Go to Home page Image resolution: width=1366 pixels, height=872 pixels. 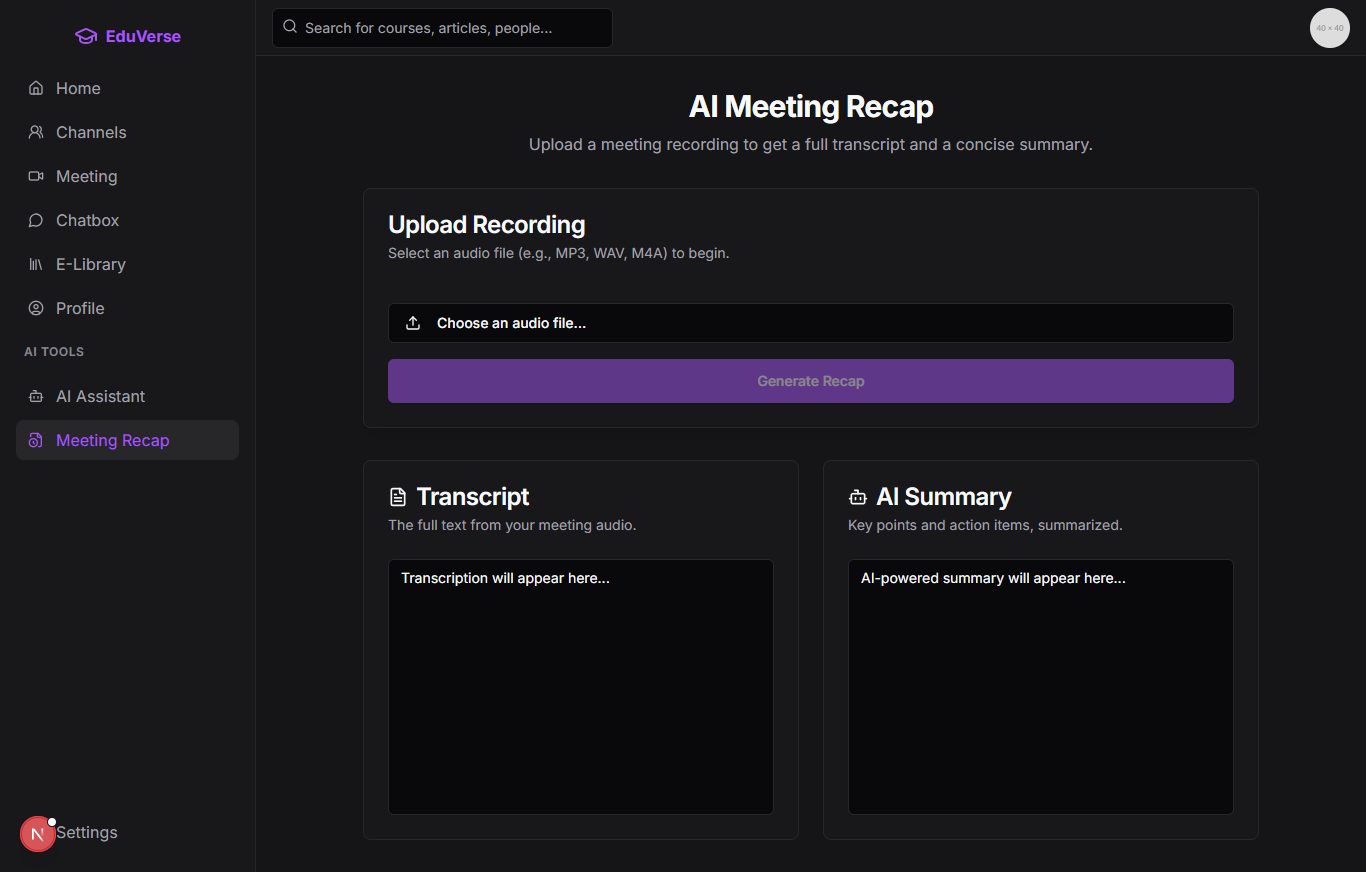pyautogui.click(x=127, y=88)
